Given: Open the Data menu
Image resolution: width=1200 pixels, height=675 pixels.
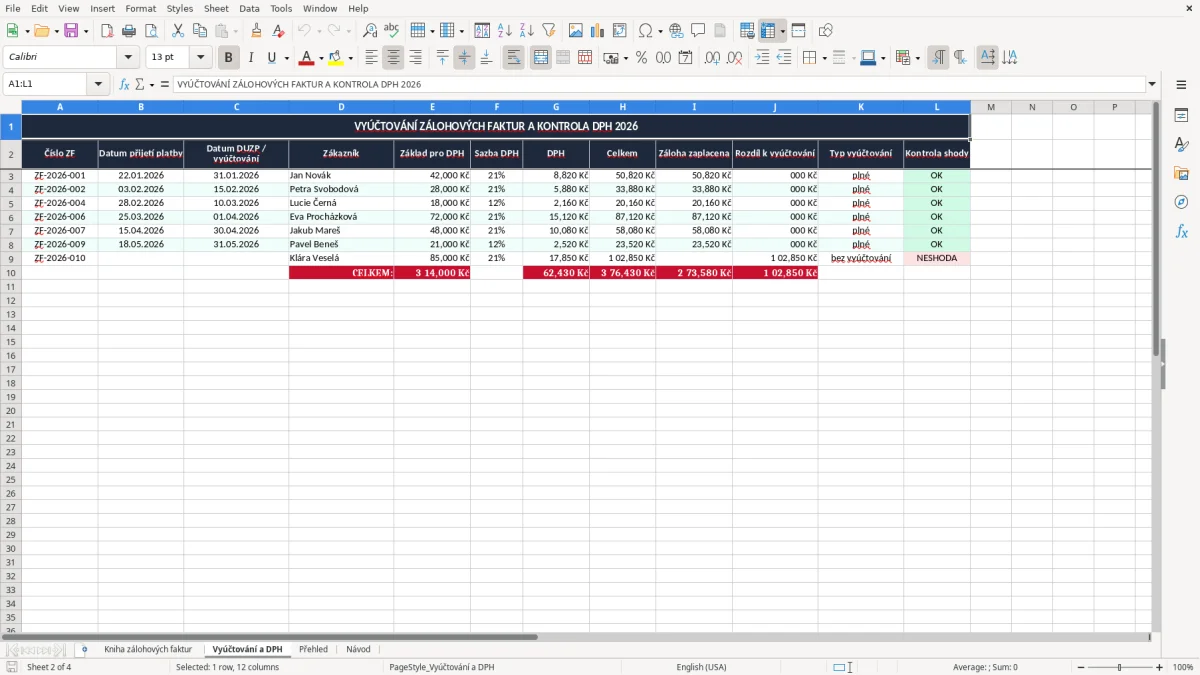Looking at the screenshot, I should [x=249, y=8].
